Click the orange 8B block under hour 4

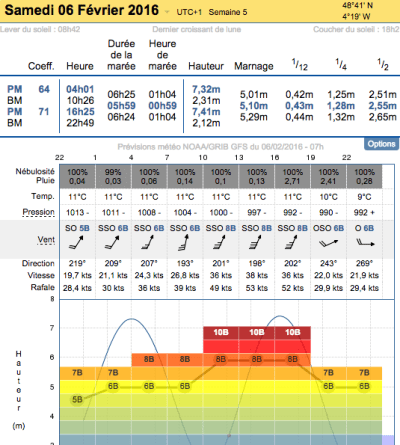(x=149, y=360)
